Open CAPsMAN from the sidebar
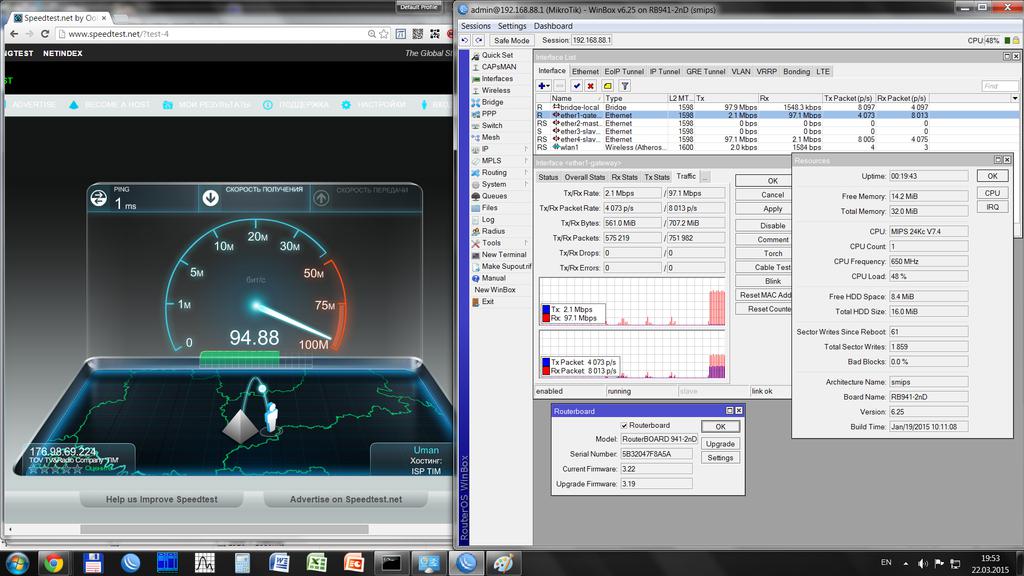Viewport: 1024px width, 576px height. [x=498, y=67]
